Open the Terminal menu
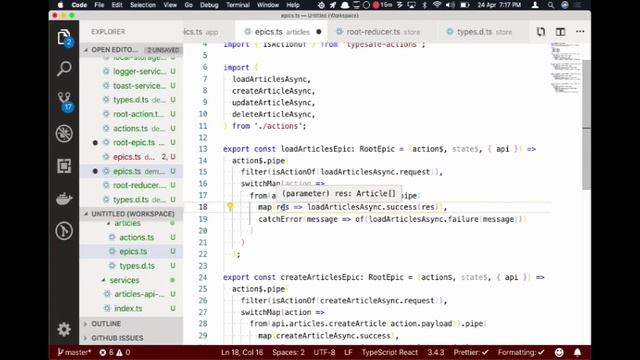The width and height of the screenshot is (640, 360). pos(238,5)
